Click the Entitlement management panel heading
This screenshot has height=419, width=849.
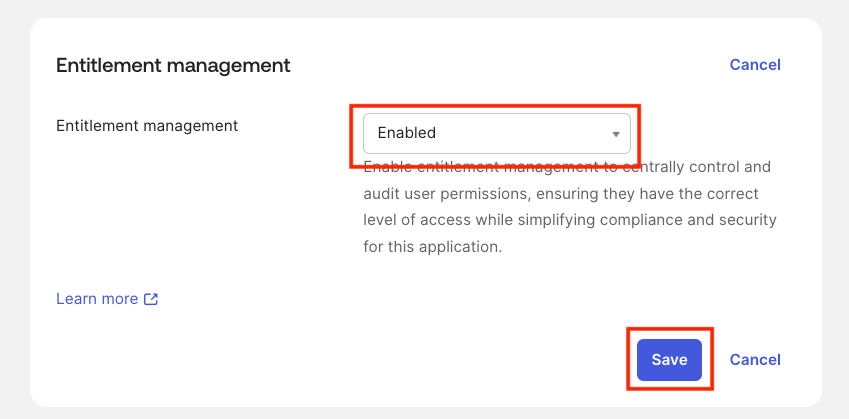pyautogui.click(x=173, y=66)
